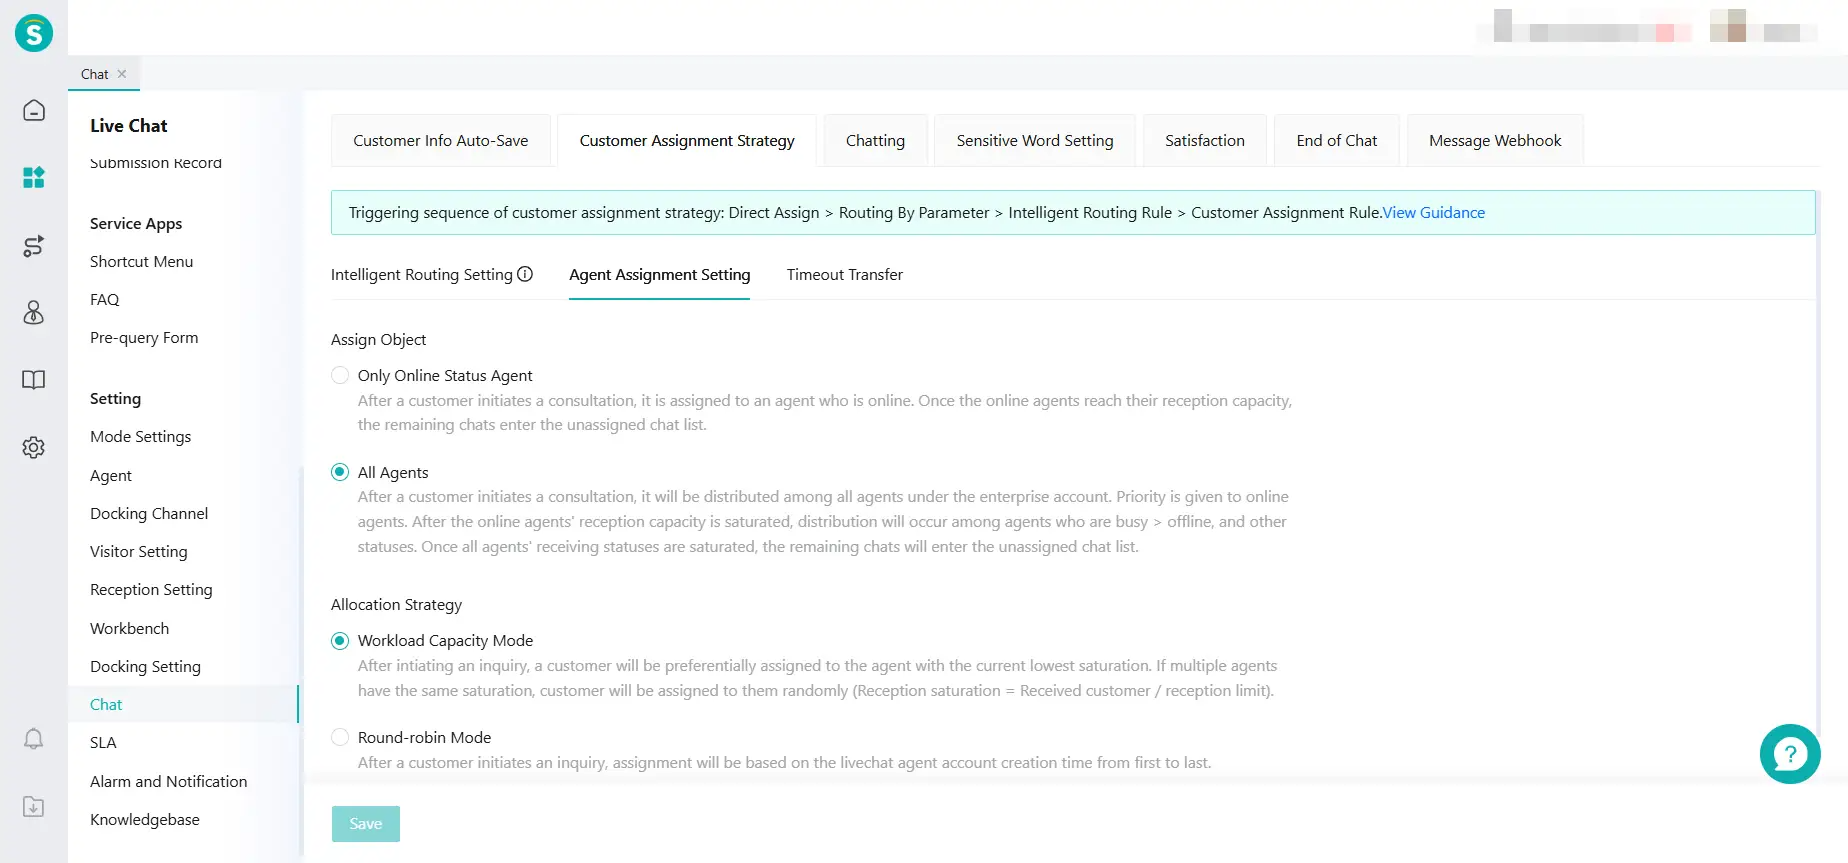
Task: Open Reception Setting in the settings menu
Action: (x=151, y=590)
